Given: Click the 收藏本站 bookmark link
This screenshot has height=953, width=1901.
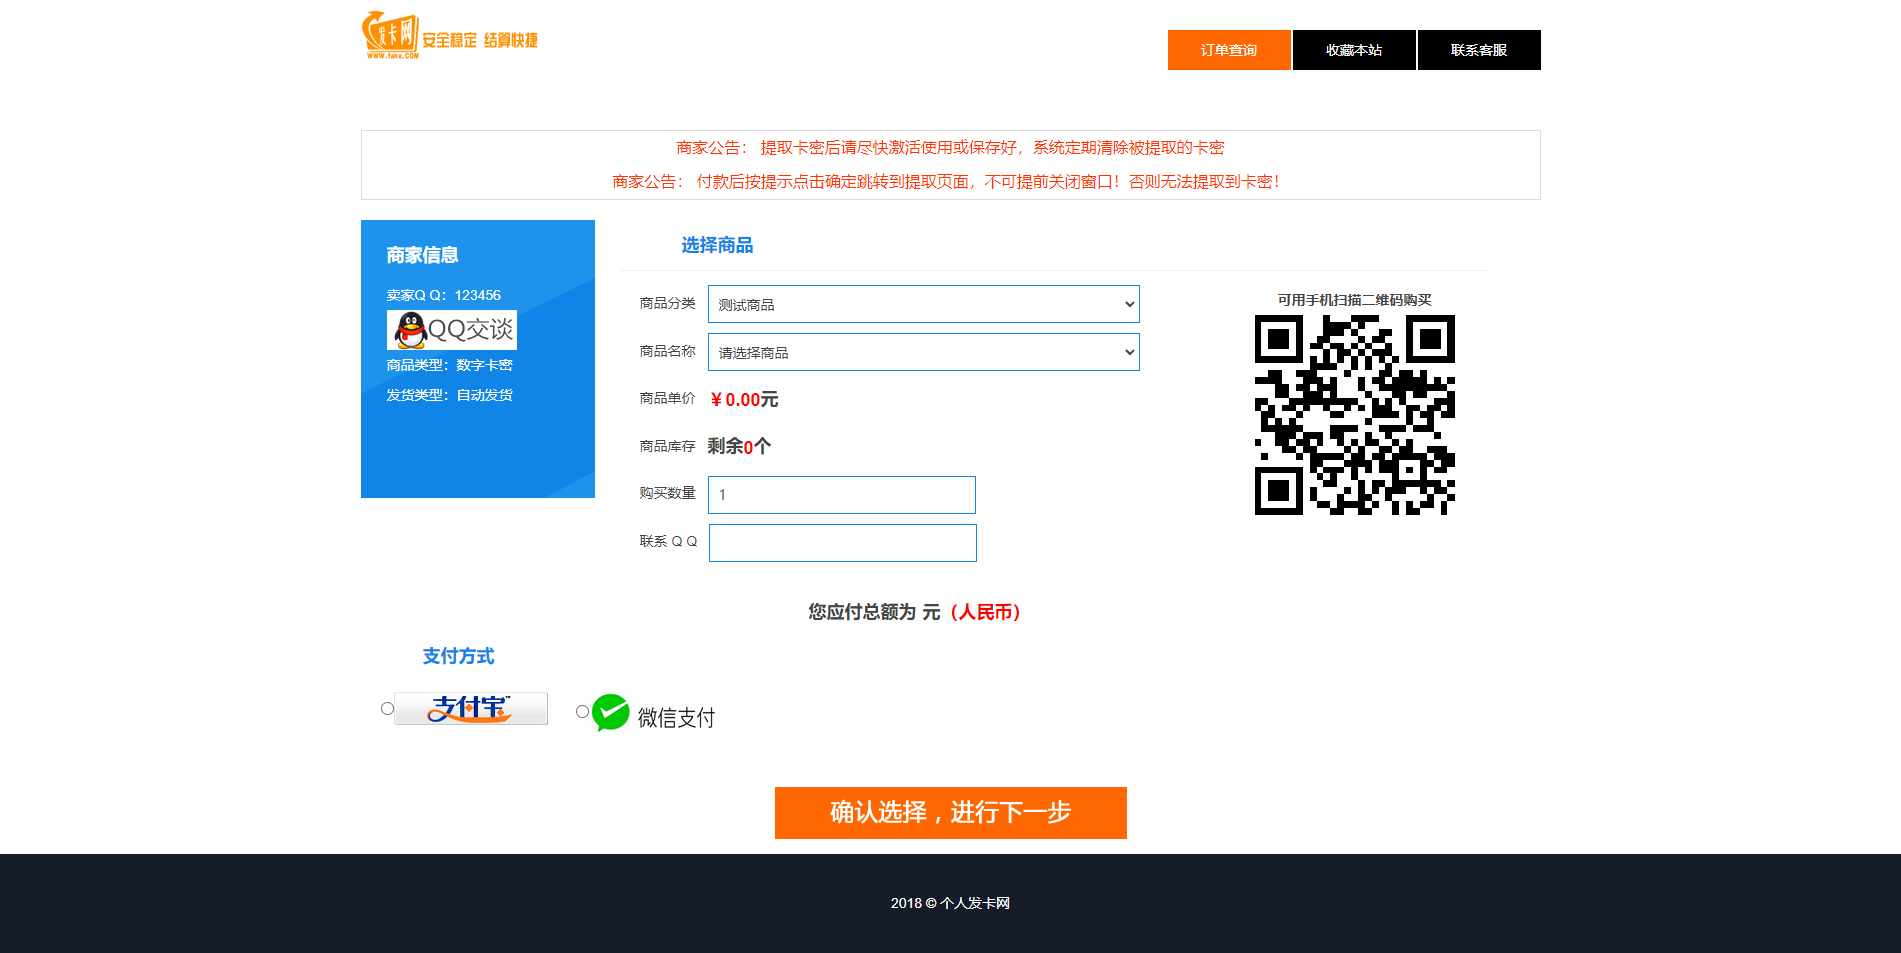Looking at the screenshot, I should pyautogui.click(x=1354, y=49).
